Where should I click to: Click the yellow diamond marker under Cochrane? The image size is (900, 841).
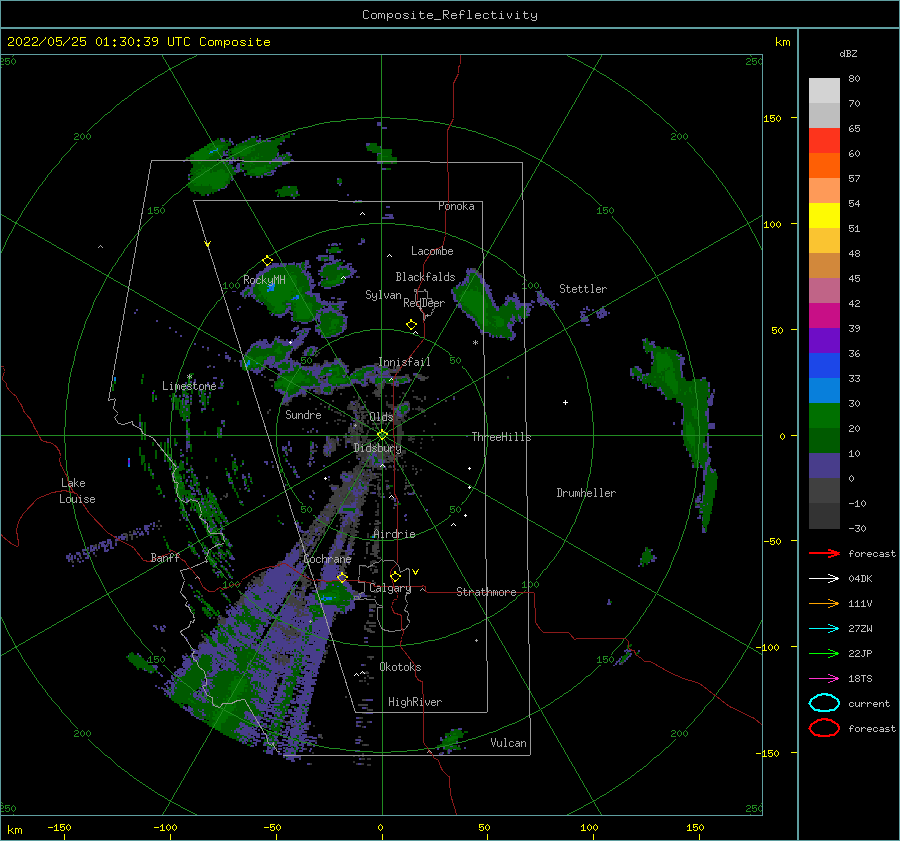pyautogui.click(x=342, y=577)
